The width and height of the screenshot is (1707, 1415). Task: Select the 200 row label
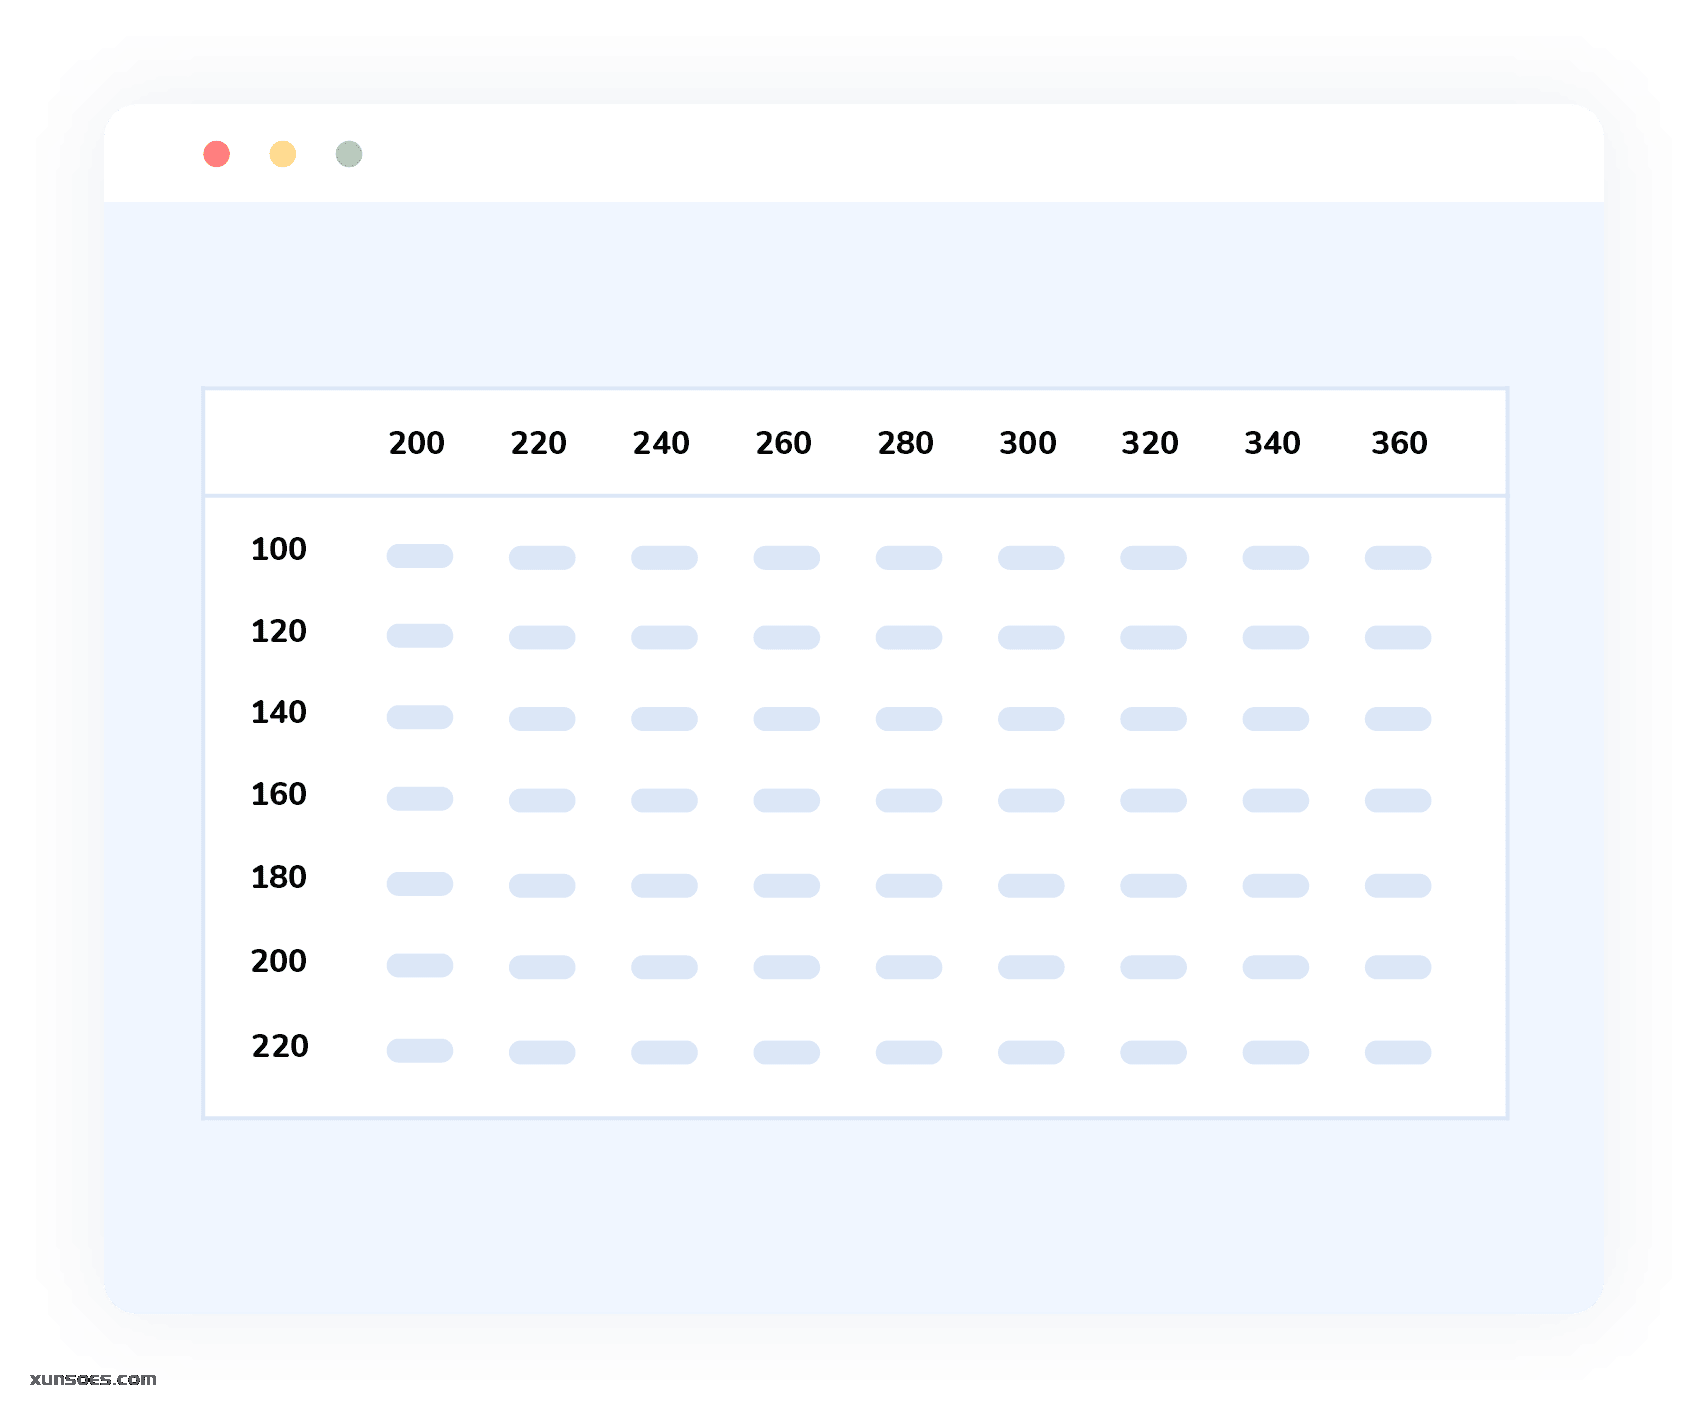279,961
